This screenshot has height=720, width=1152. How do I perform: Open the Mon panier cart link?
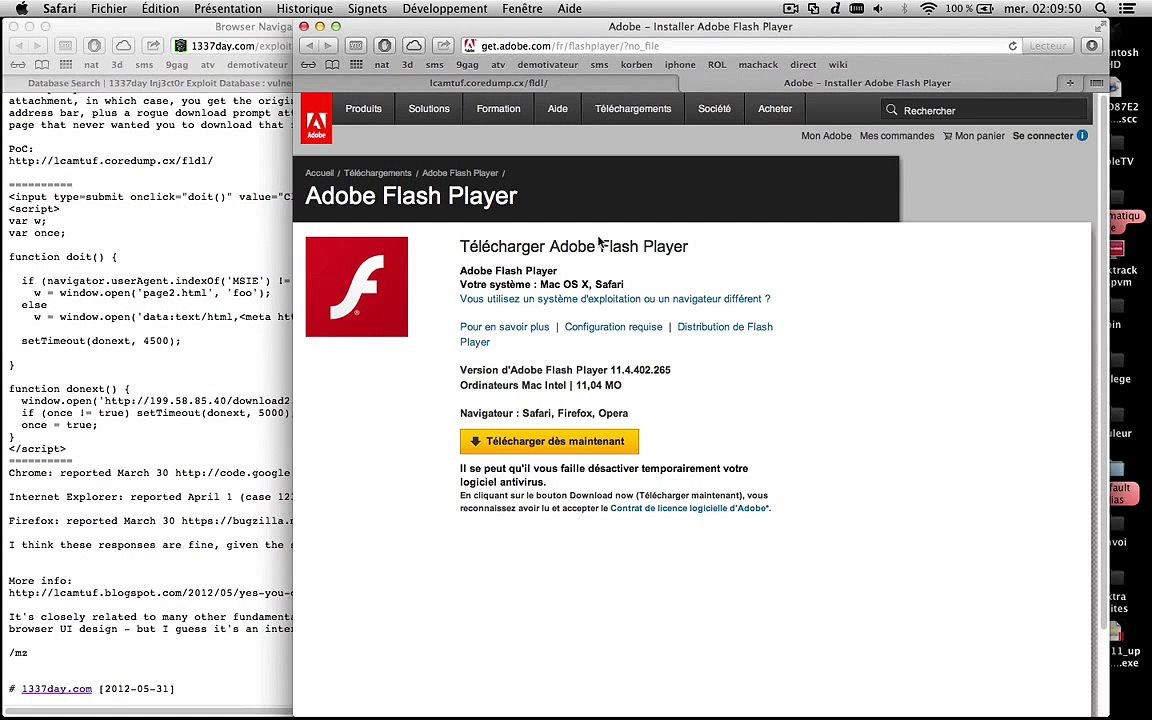tap(973, 136)
